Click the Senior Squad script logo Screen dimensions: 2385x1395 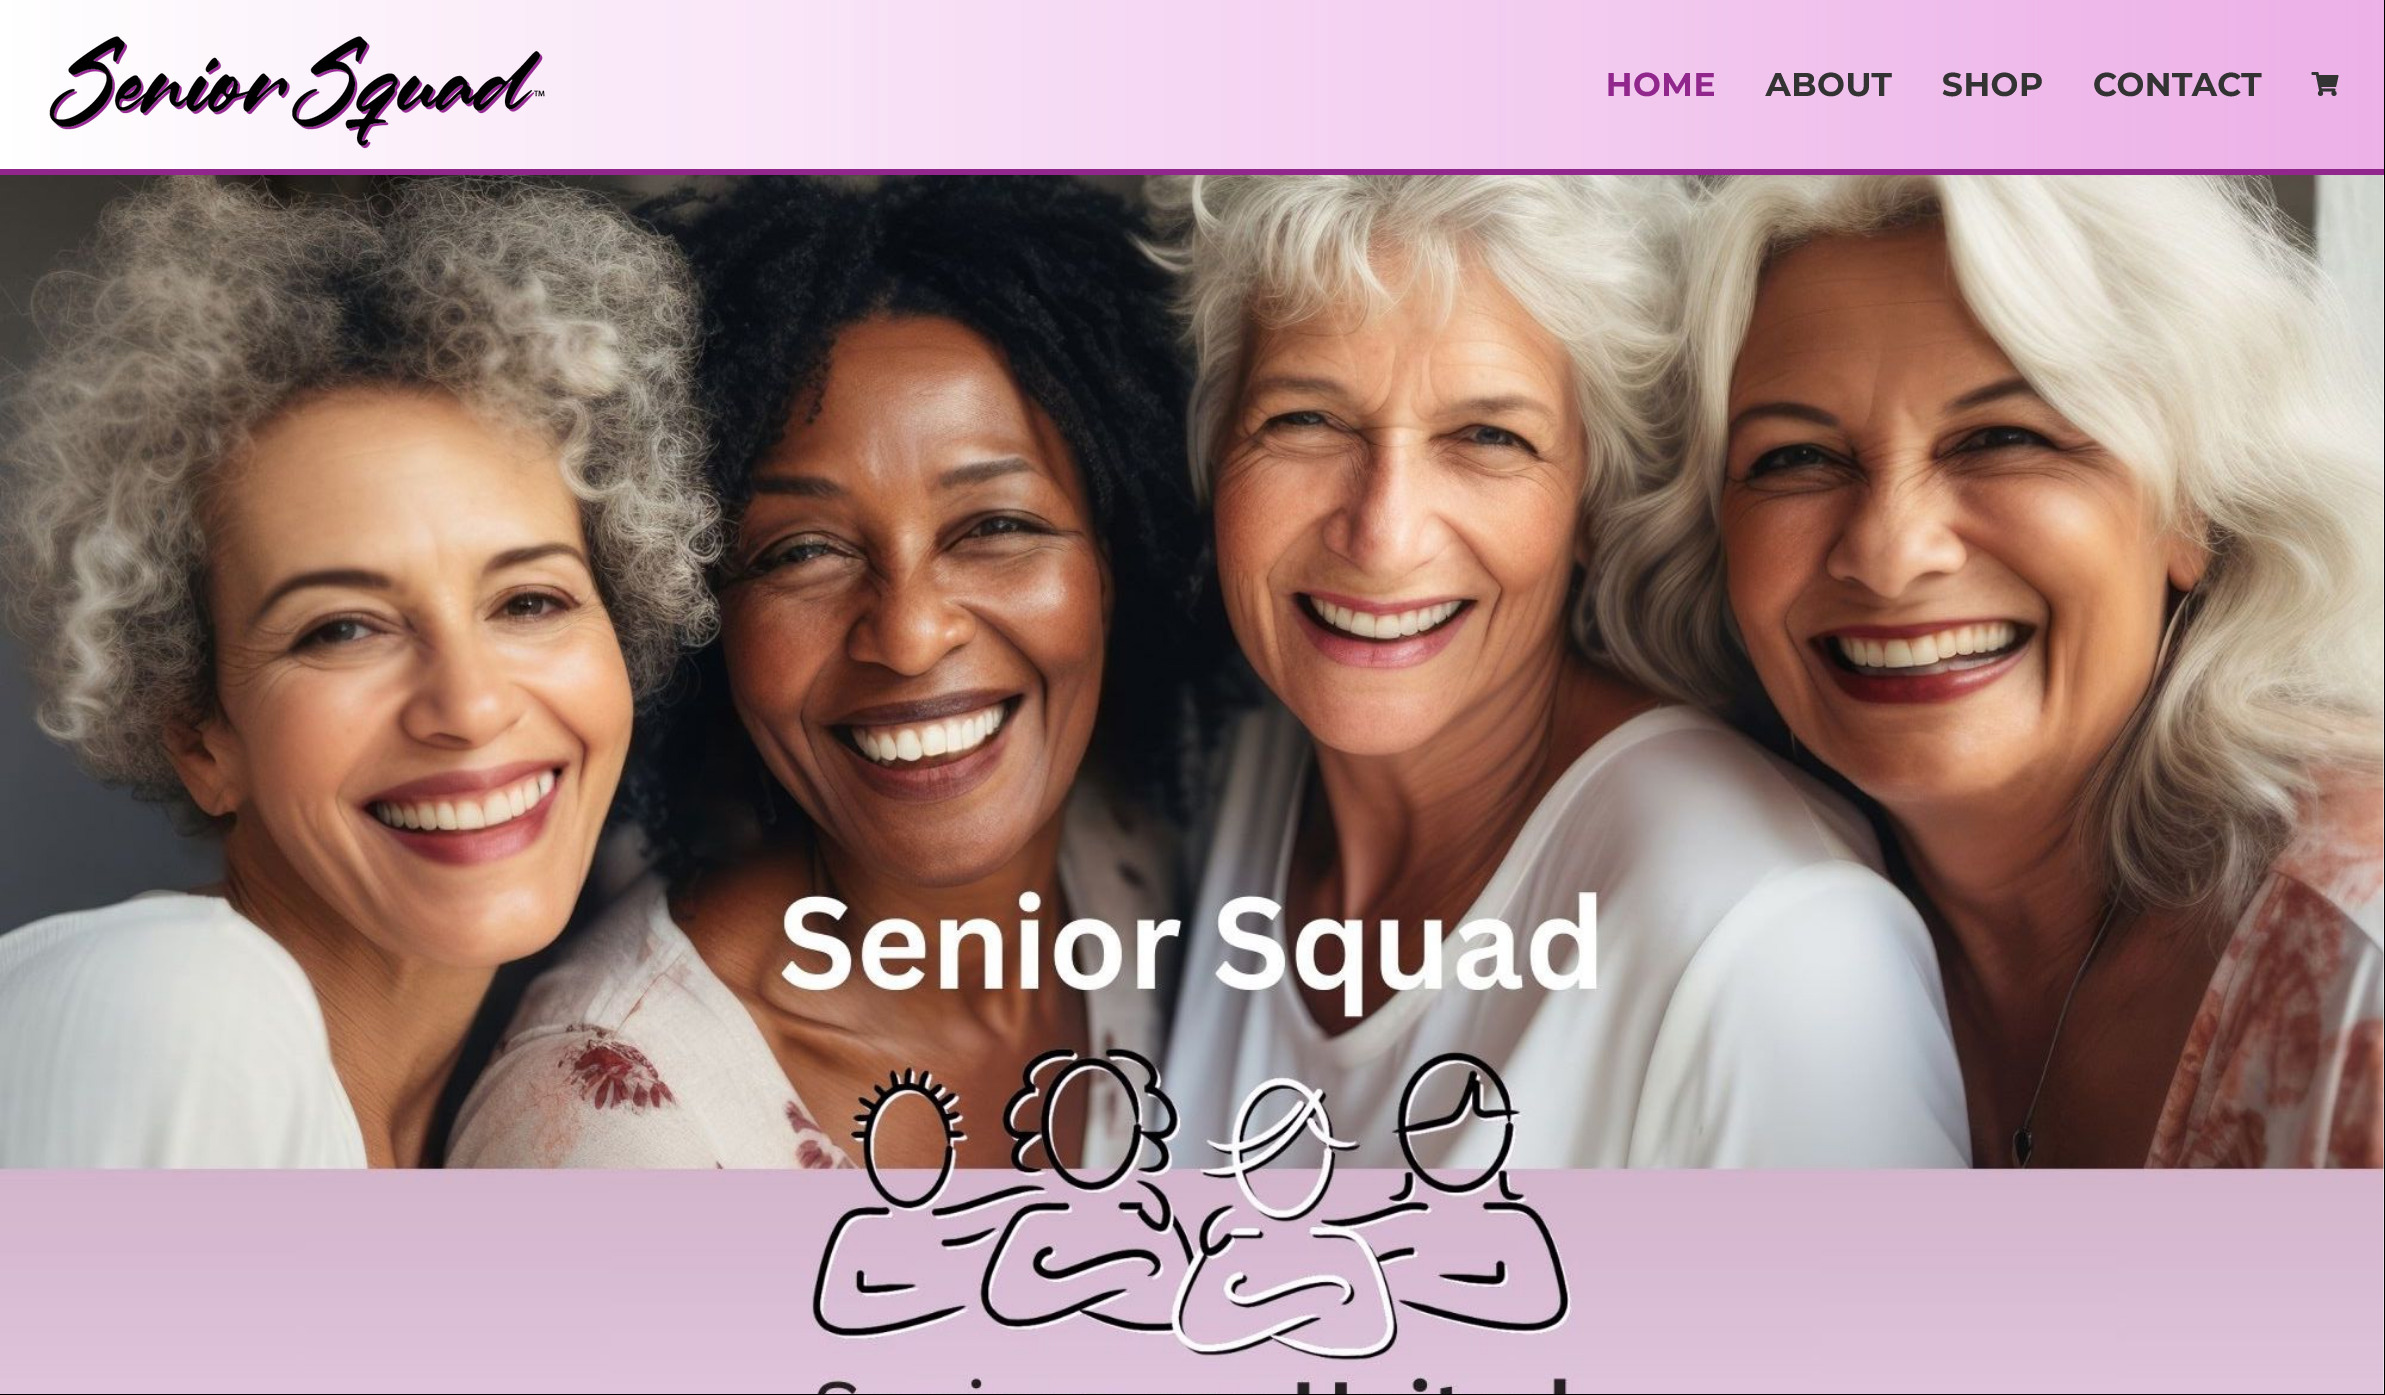[297, 90]
